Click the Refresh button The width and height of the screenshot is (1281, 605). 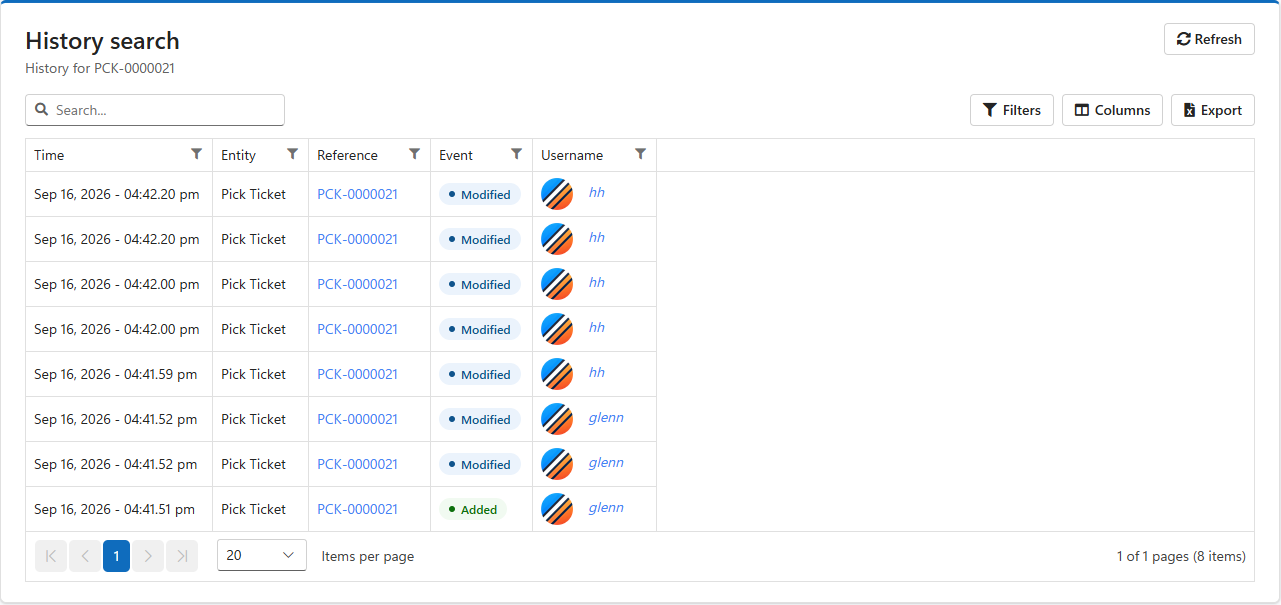(x=1209, y=39)
